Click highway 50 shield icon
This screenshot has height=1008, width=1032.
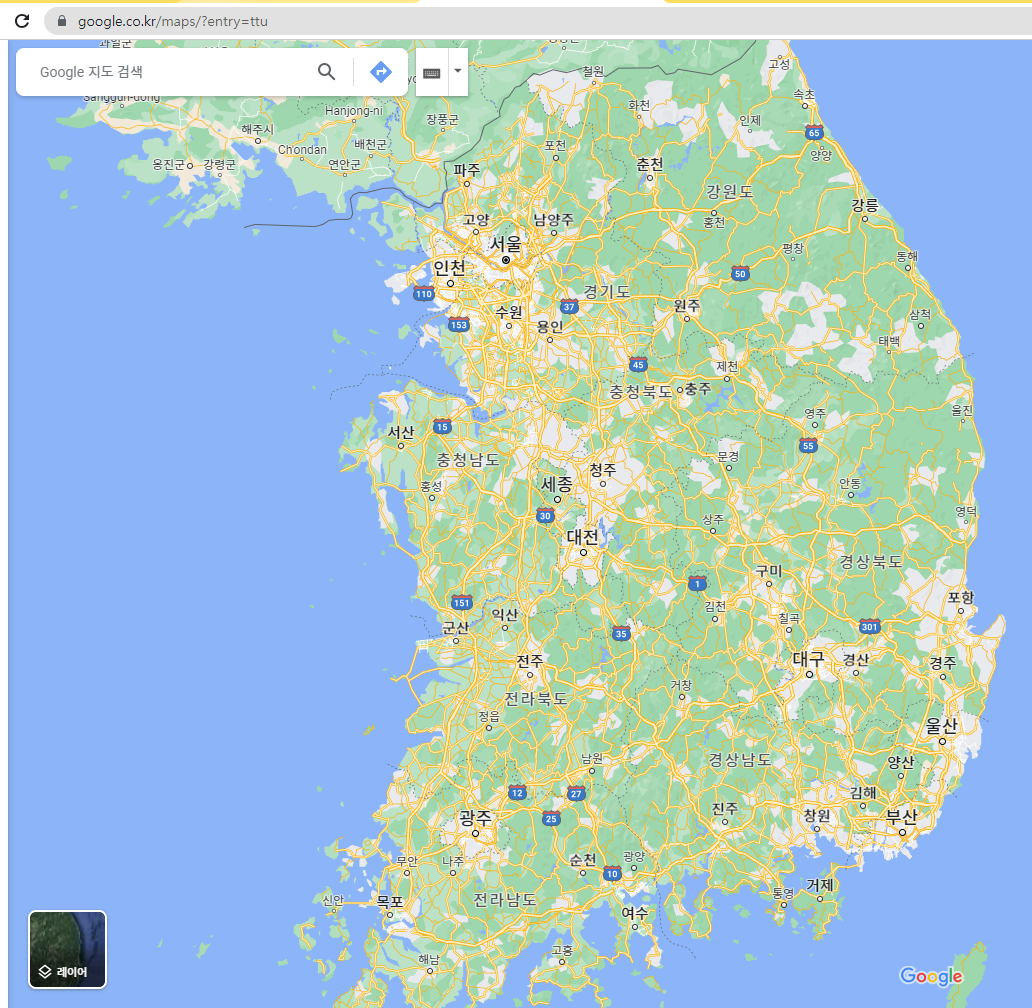740,273
